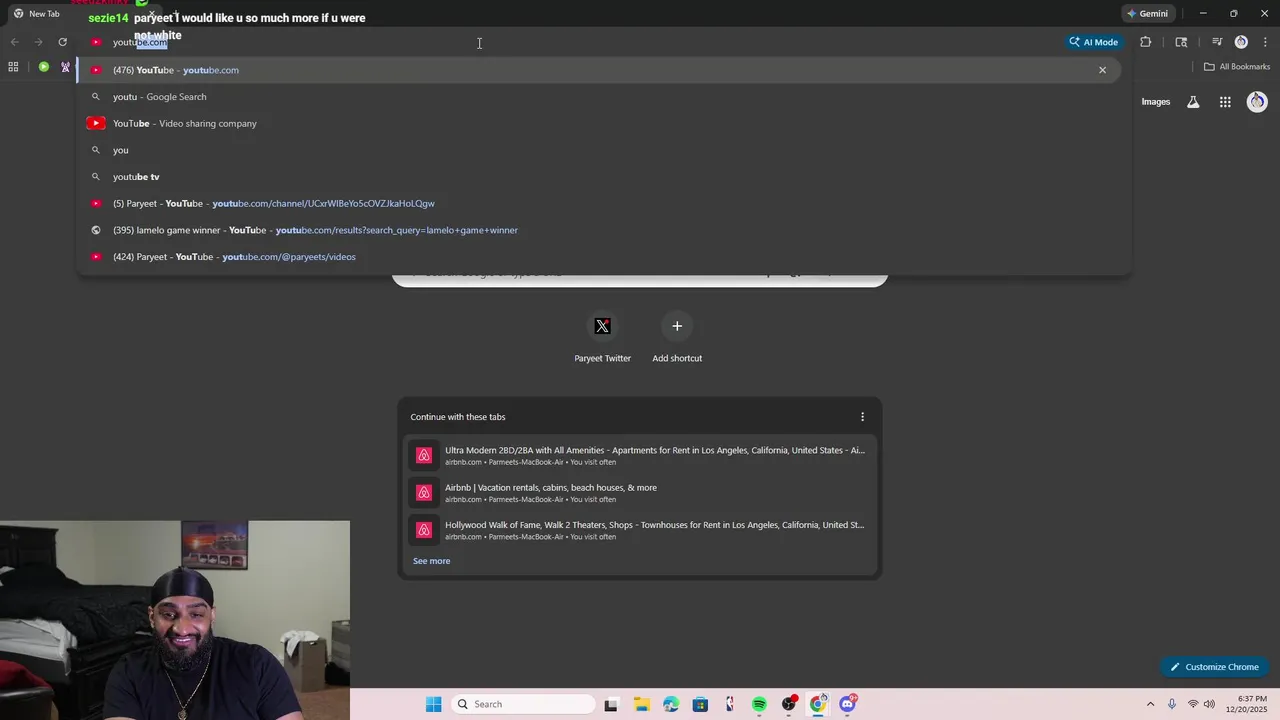1280x720 pixels.
Task: Remove the highlighted YouTube suggestion with X
Action: pyautogui.click(x=1102, y=70)
